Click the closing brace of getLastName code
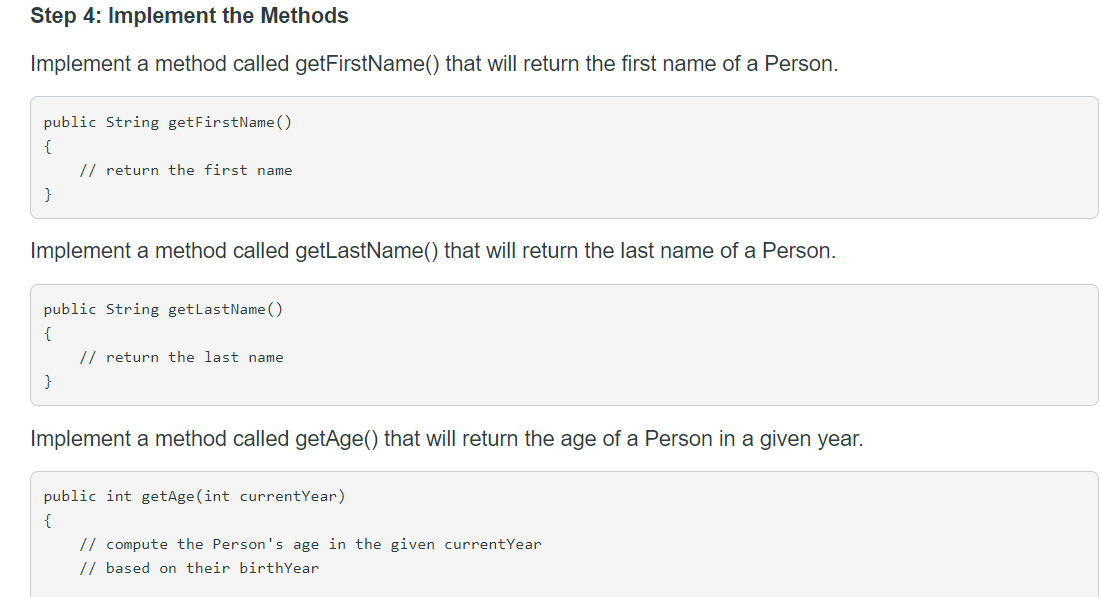 pos(48,381)
